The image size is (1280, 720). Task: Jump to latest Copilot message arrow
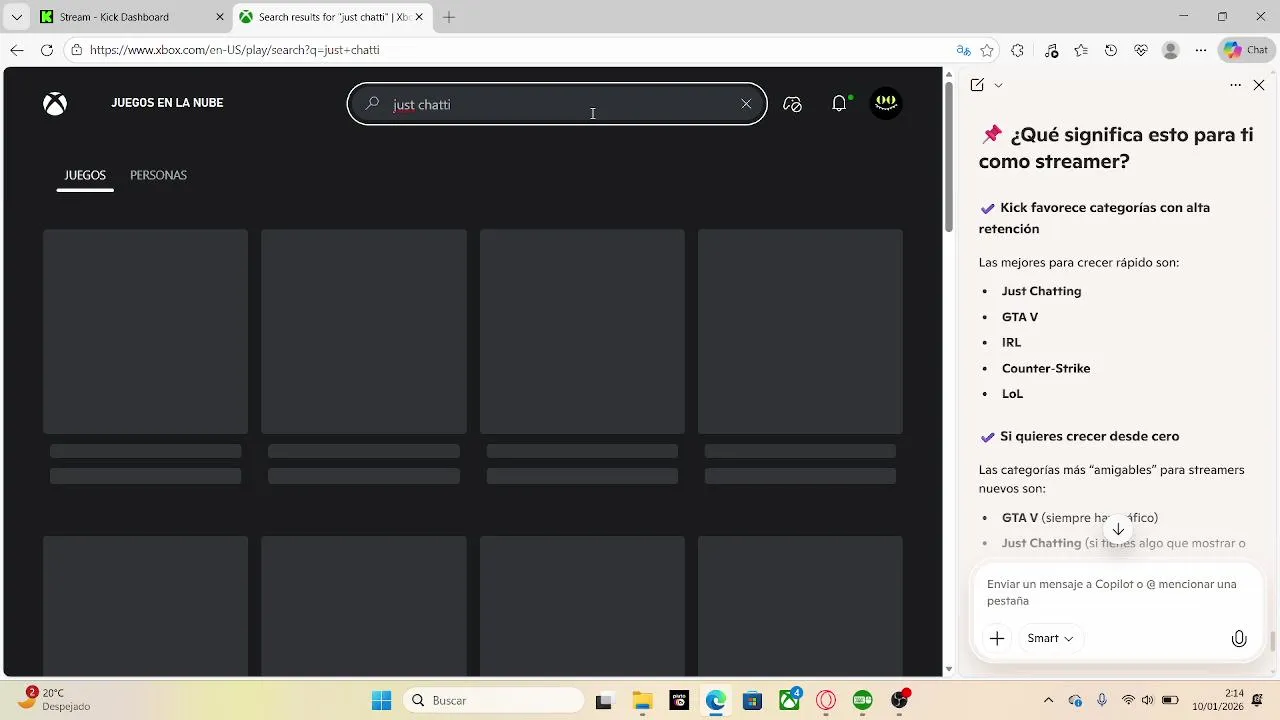pos(1118,530)
